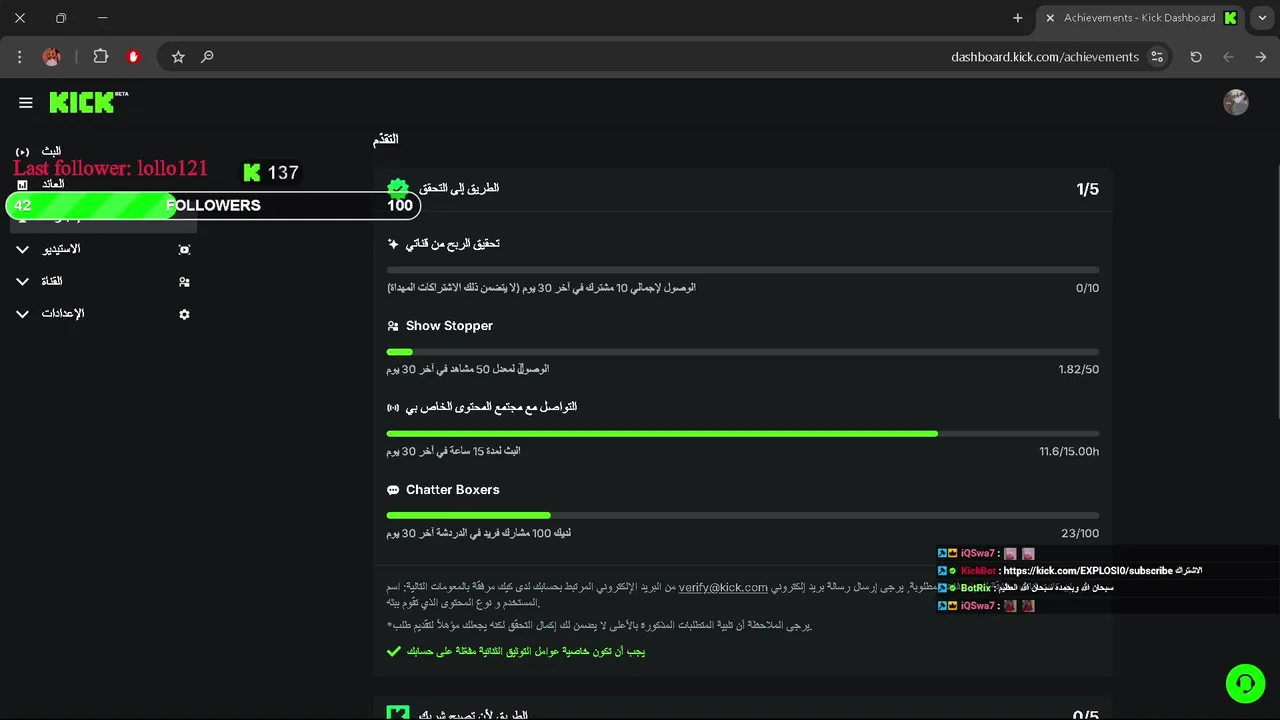
Task: Close the Achievements tab
Action: point(1050,18)
